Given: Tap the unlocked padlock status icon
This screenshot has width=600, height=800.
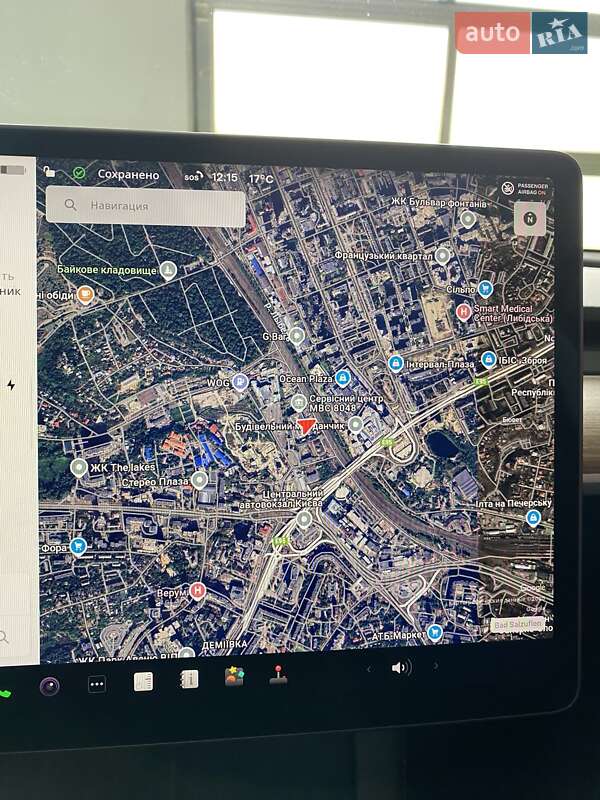Looking at the screenshot, I should tap(49, 171).
